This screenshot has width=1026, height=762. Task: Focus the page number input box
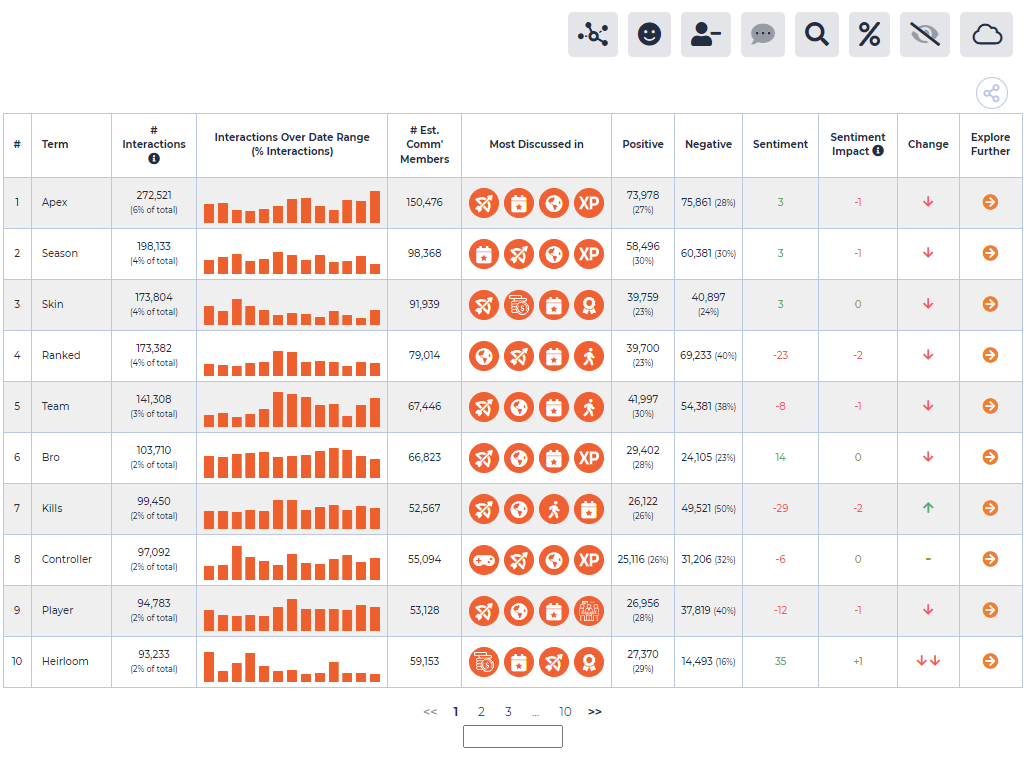tap(512, 736)
